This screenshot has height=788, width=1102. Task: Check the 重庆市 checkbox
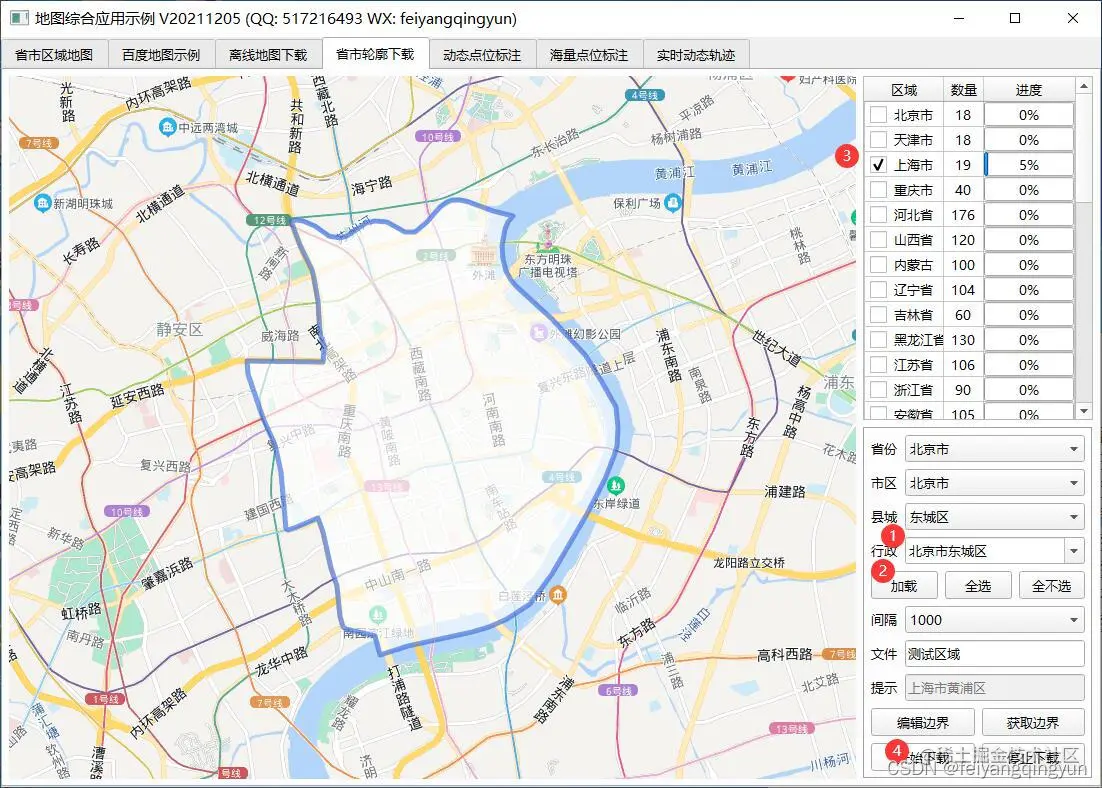click(879, 190)
